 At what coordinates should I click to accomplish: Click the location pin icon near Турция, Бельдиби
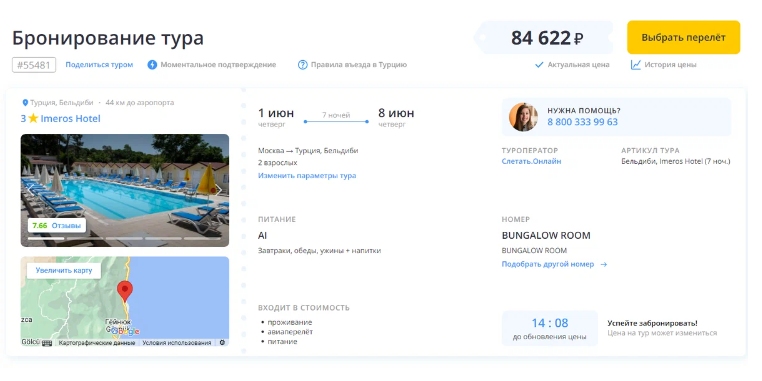coord(25,103)
